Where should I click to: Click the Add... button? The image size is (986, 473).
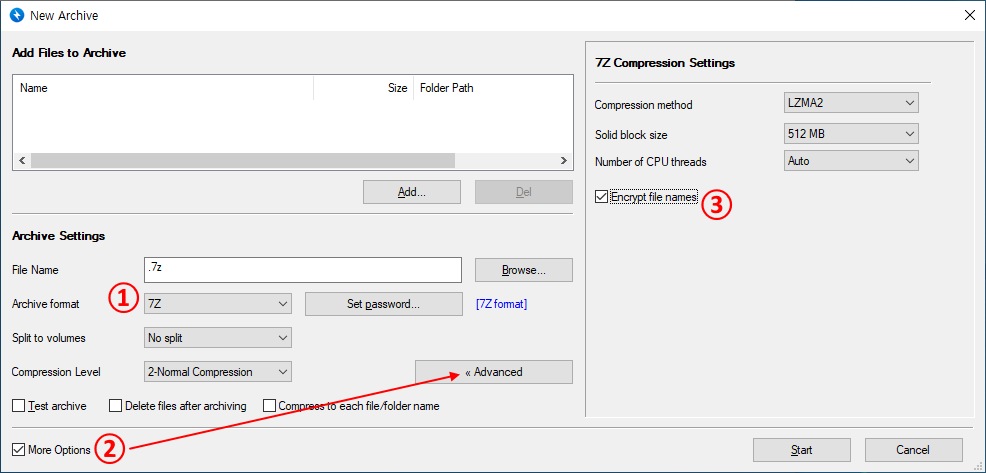tap(411, 192)
